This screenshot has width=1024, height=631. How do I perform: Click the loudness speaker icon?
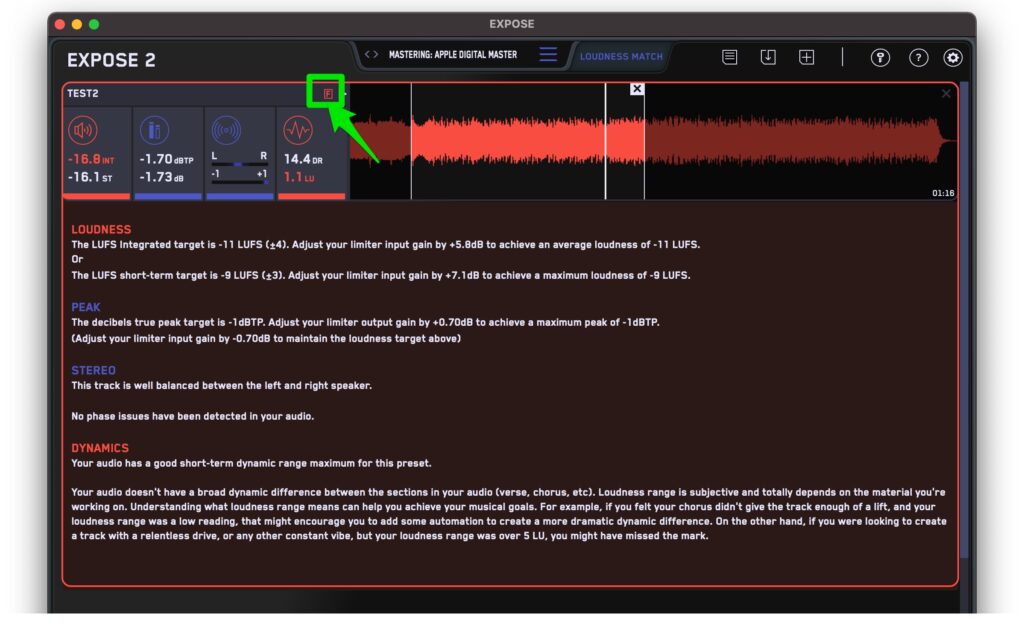[x=84, y=130]
